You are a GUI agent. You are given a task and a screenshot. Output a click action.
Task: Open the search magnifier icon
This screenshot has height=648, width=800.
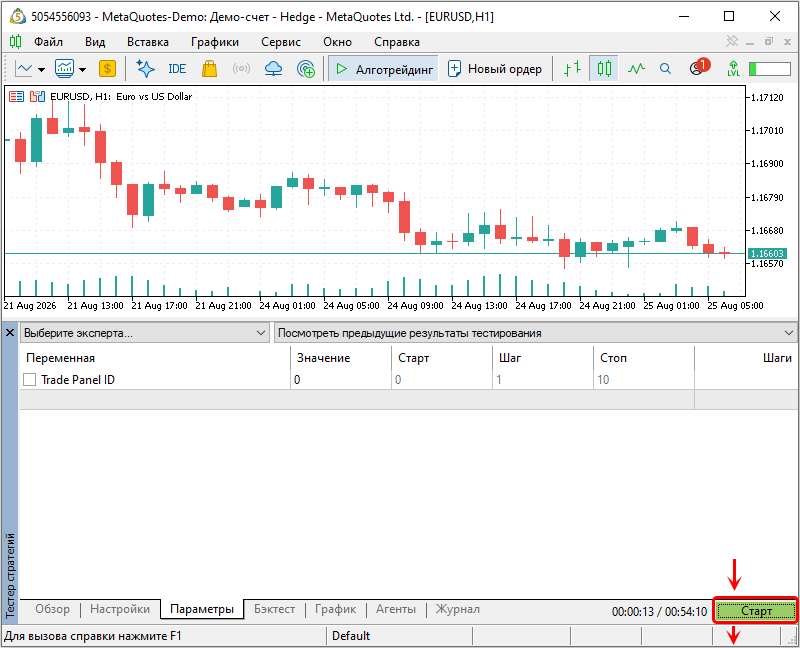pyautogui.click(x=665, y=68)
